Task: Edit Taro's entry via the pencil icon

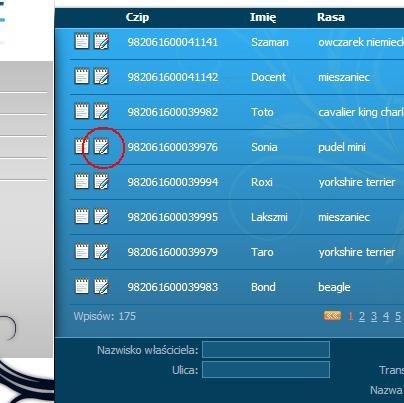Action: pos(101,252)
